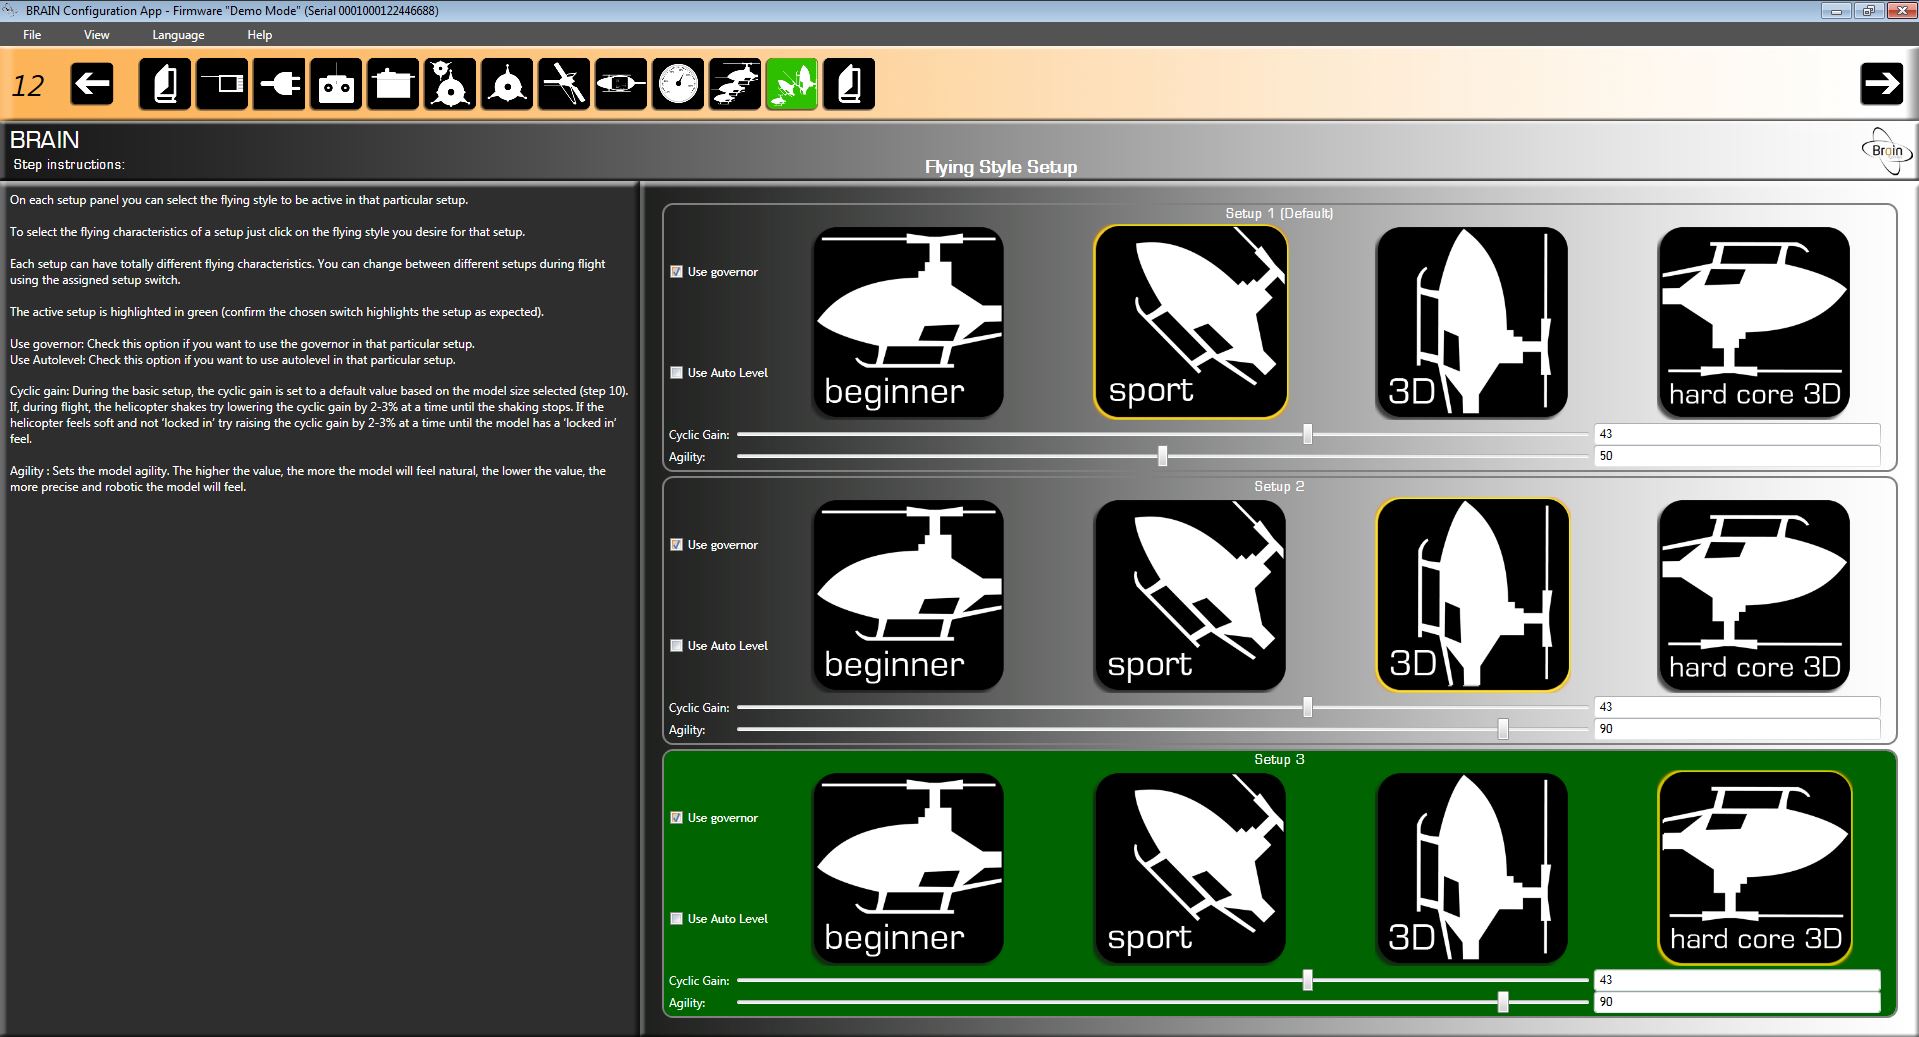The image size is (1919, 1037).
Task: Open the receiver step icon with antenna
Action: tap(222, 84)
